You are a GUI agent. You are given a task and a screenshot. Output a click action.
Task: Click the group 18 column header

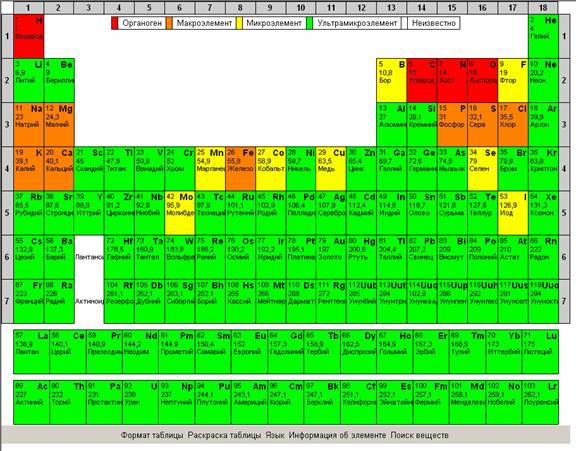pyautogui.click(x=543, y=7)
